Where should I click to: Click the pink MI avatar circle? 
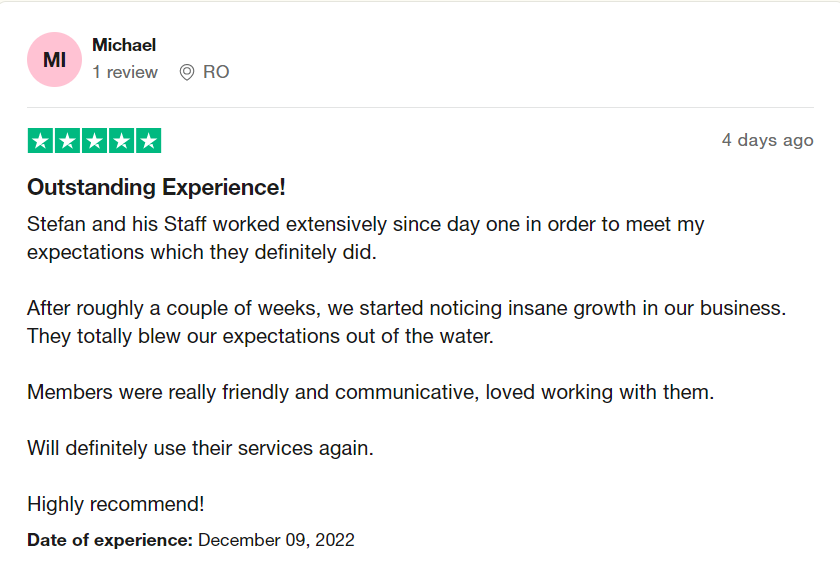[54, 60]
